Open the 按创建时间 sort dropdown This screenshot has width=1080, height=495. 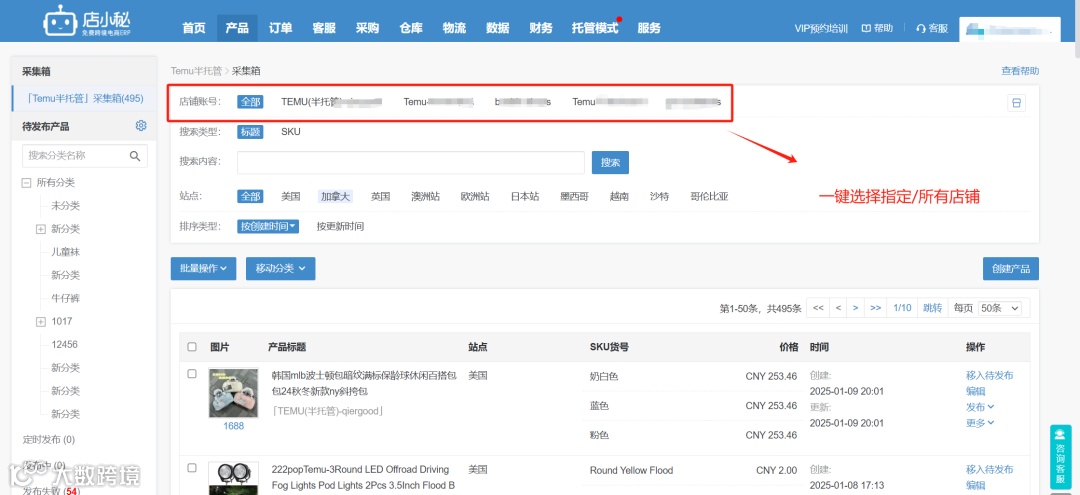[x=269, y=226]
